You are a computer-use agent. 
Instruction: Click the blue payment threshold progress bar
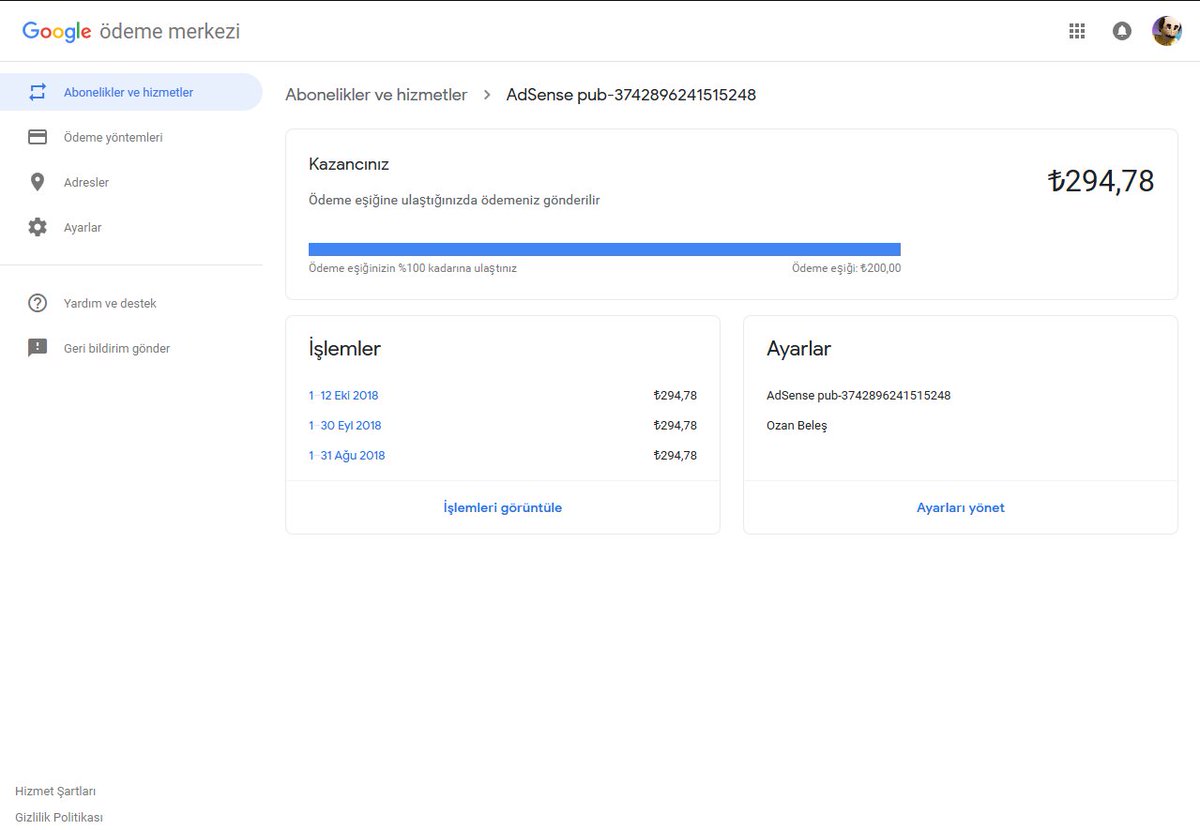(605, 249)
